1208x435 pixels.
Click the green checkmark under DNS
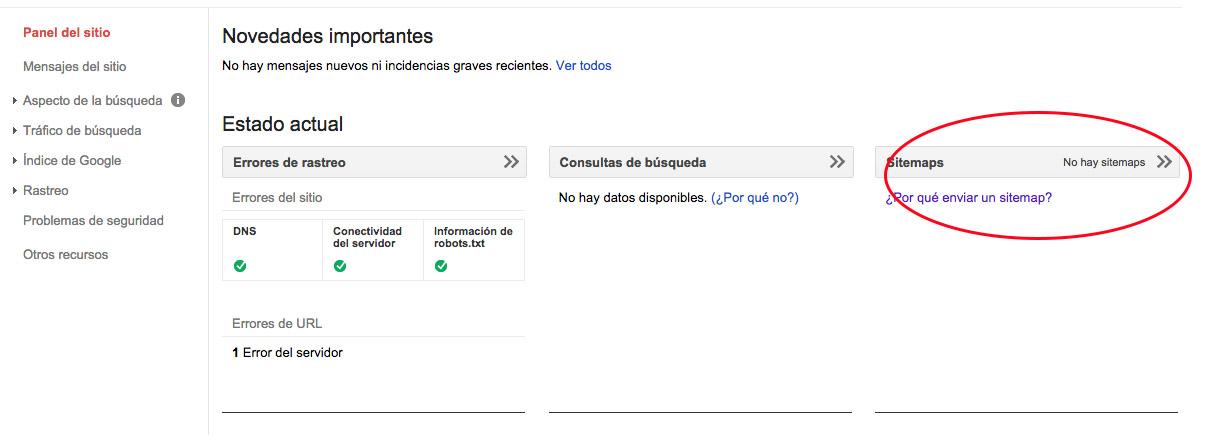coord(240,266)
